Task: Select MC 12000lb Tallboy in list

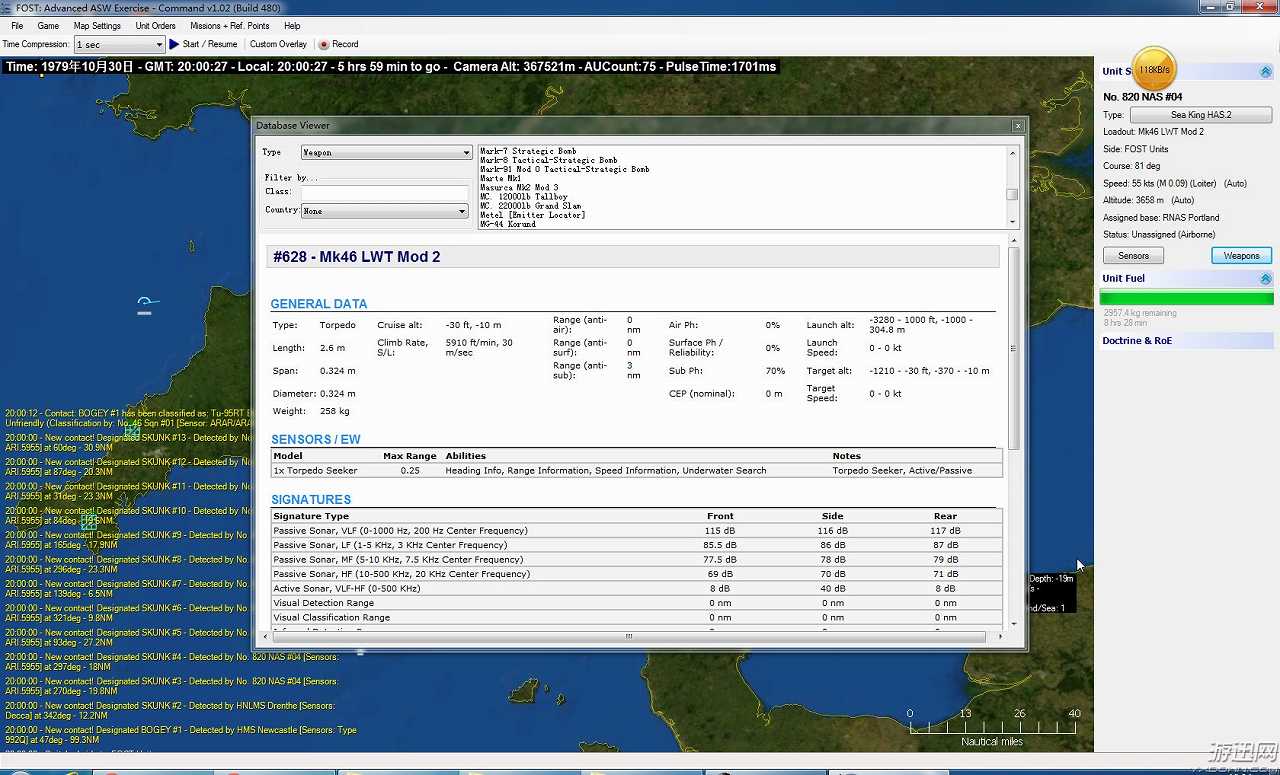Action: [523, 197]
